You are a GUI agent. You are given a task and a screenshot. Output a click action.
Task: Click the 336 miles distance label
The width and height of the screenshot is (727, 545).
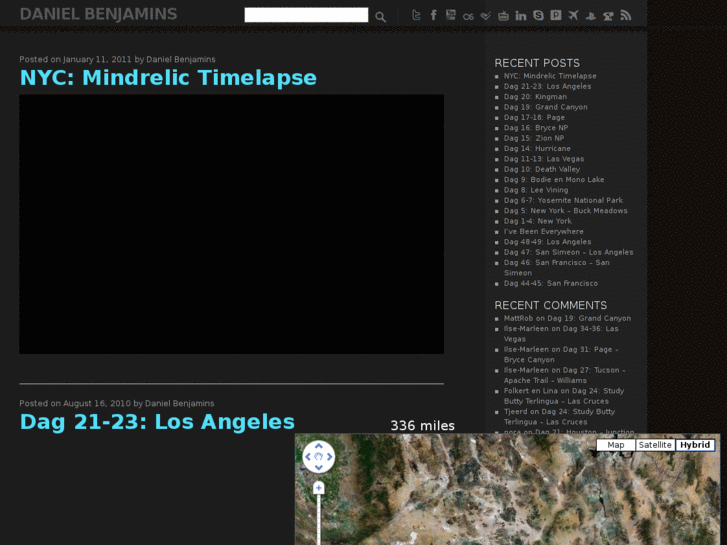click(422, 426)
